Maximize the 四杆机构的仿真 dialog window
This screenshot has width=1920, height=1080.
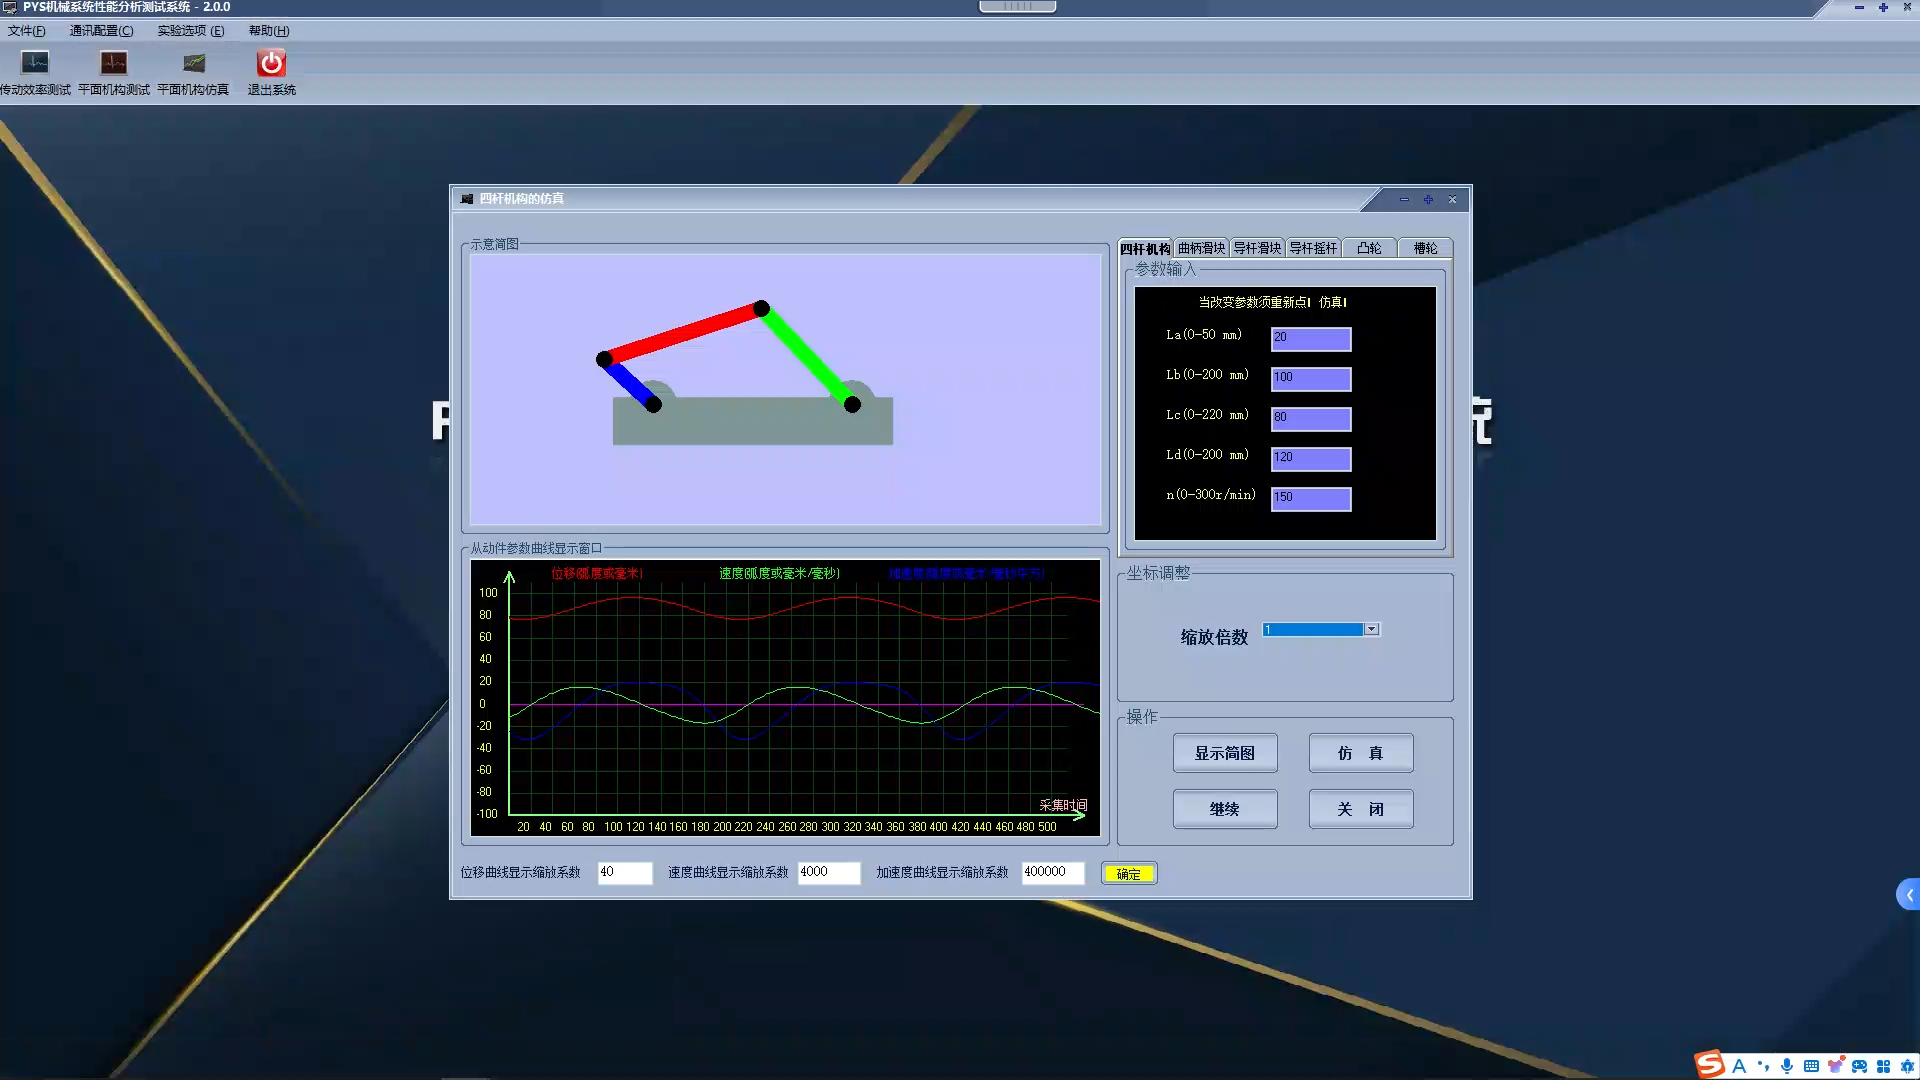click(x=1428, y=200)
